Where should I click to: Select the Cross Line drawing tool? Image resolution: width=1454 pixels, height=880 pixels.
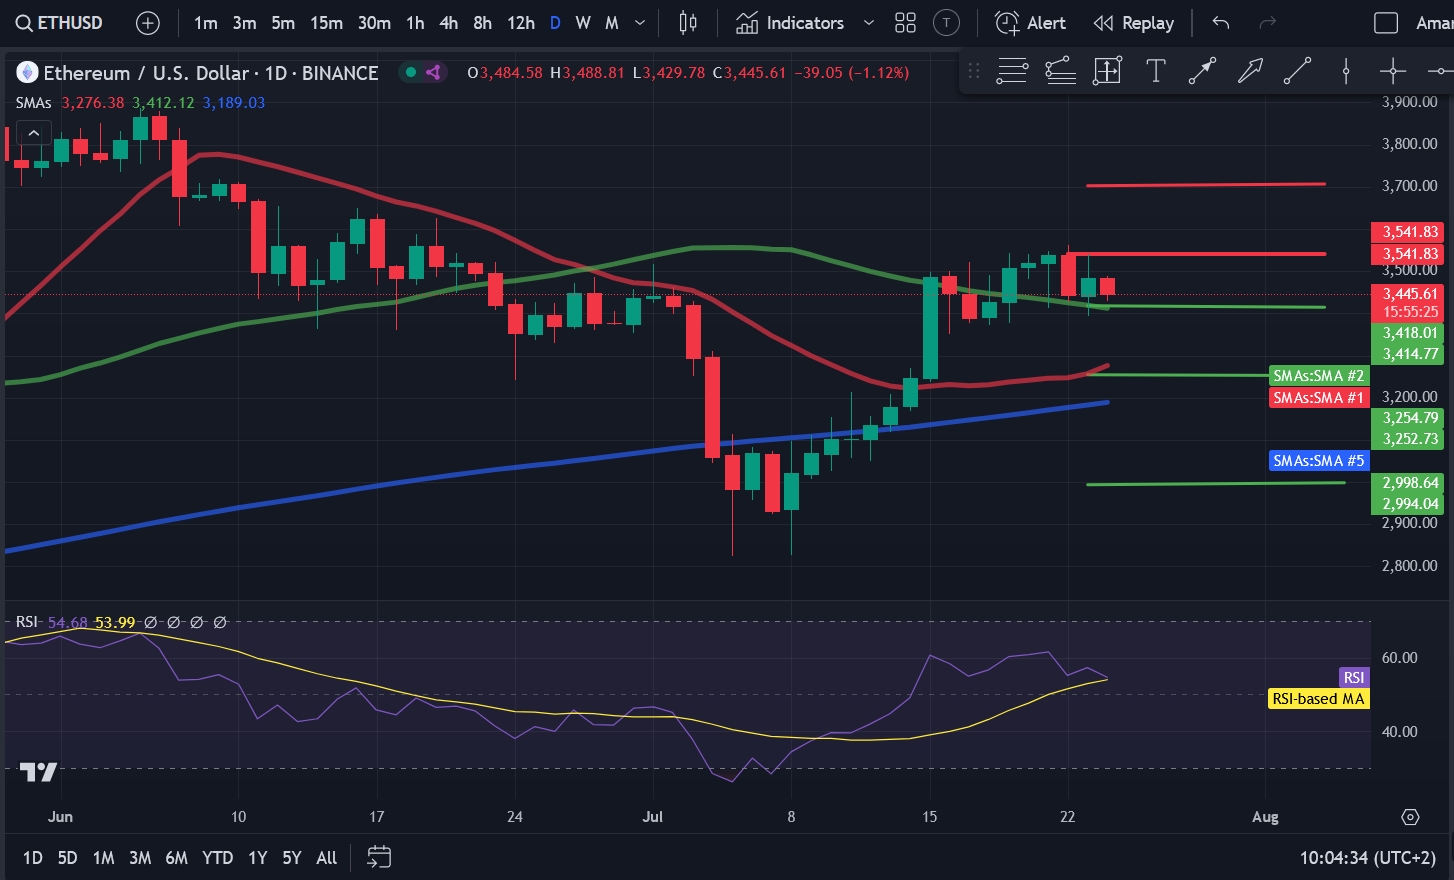pyautogui.click(x=1393, y=70)
